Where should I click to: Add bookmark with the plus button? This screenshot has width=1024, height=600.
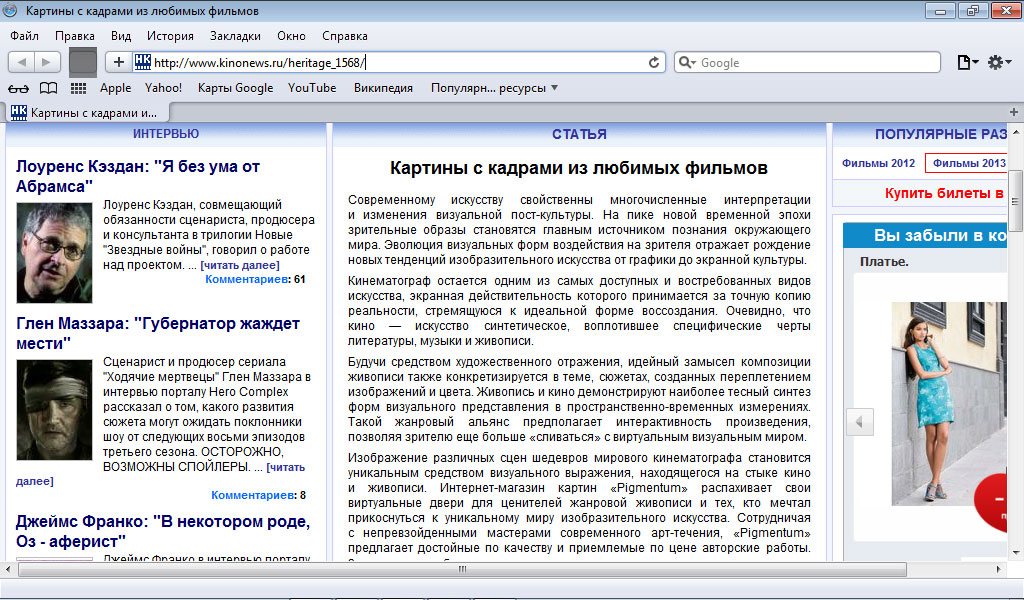click(x=118, y=62)
